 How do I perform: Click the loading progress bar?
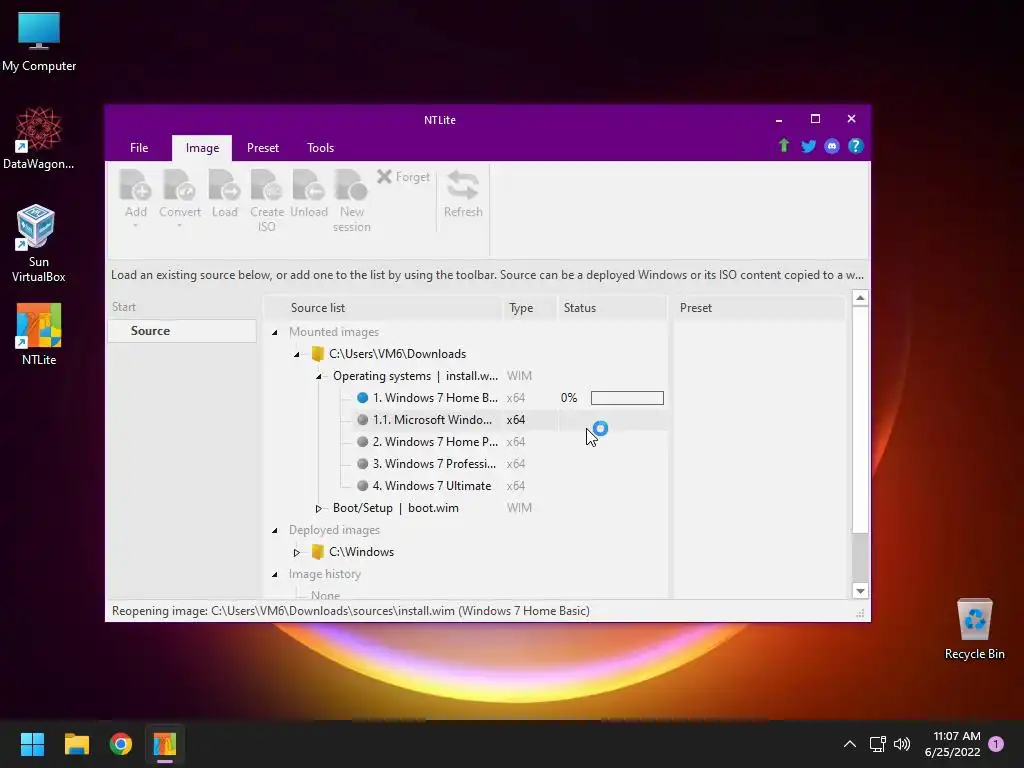pyautogui.click(x=627, y=398)
